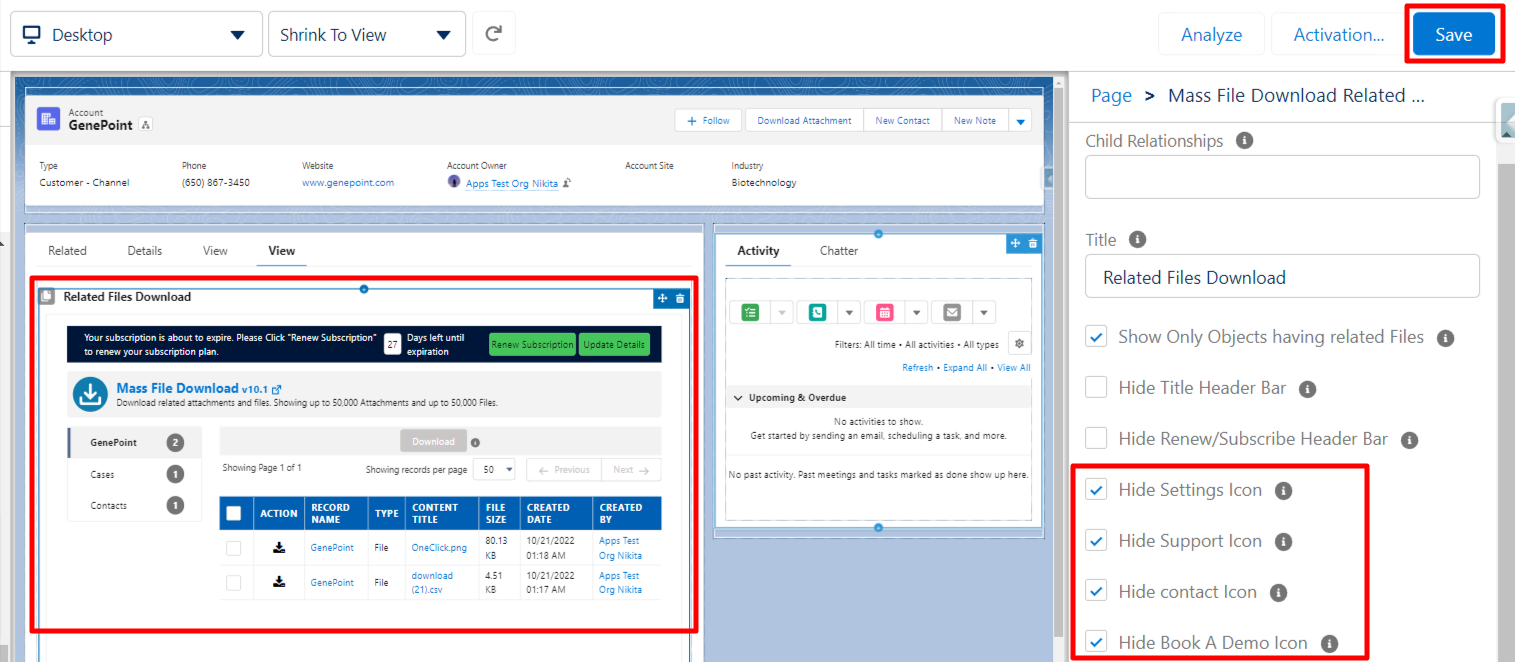Click the info icon next to the Download button

(x=475, y=442)
